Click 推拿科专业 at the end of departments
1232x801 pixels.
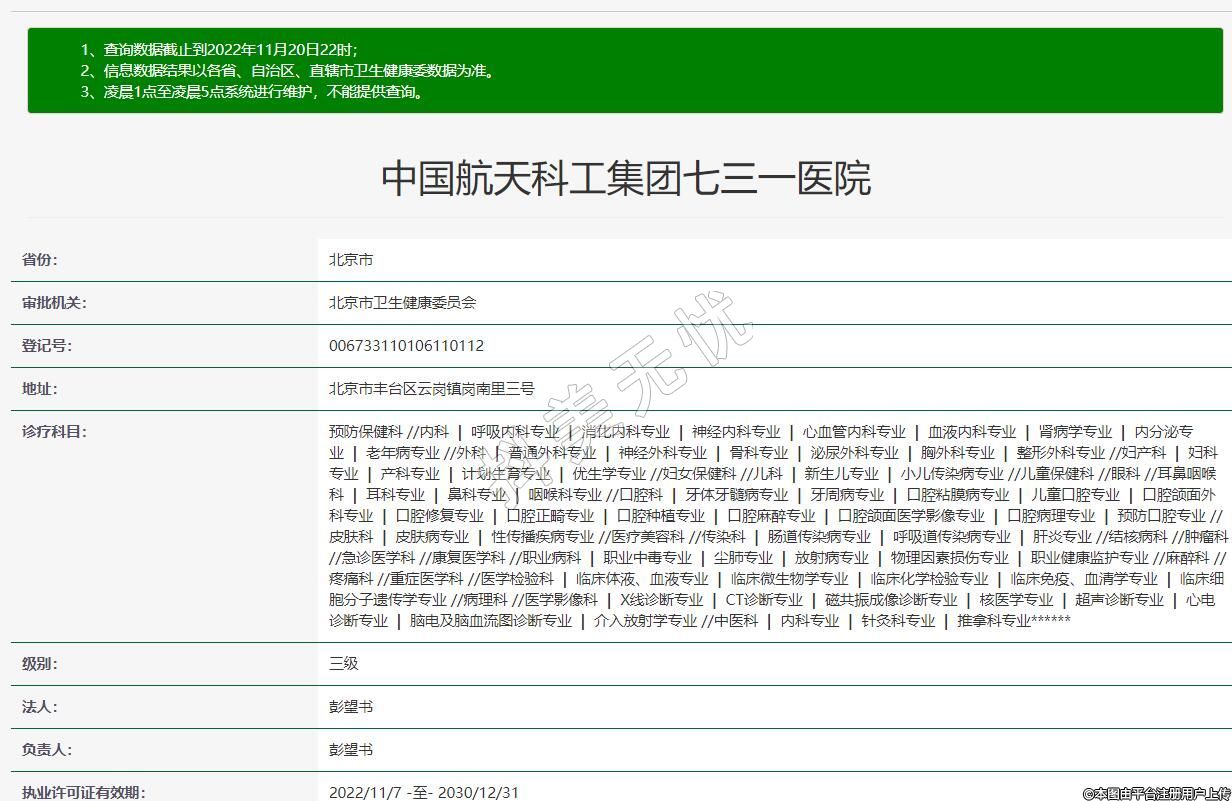pyautogui.click(x=993, y=620)
